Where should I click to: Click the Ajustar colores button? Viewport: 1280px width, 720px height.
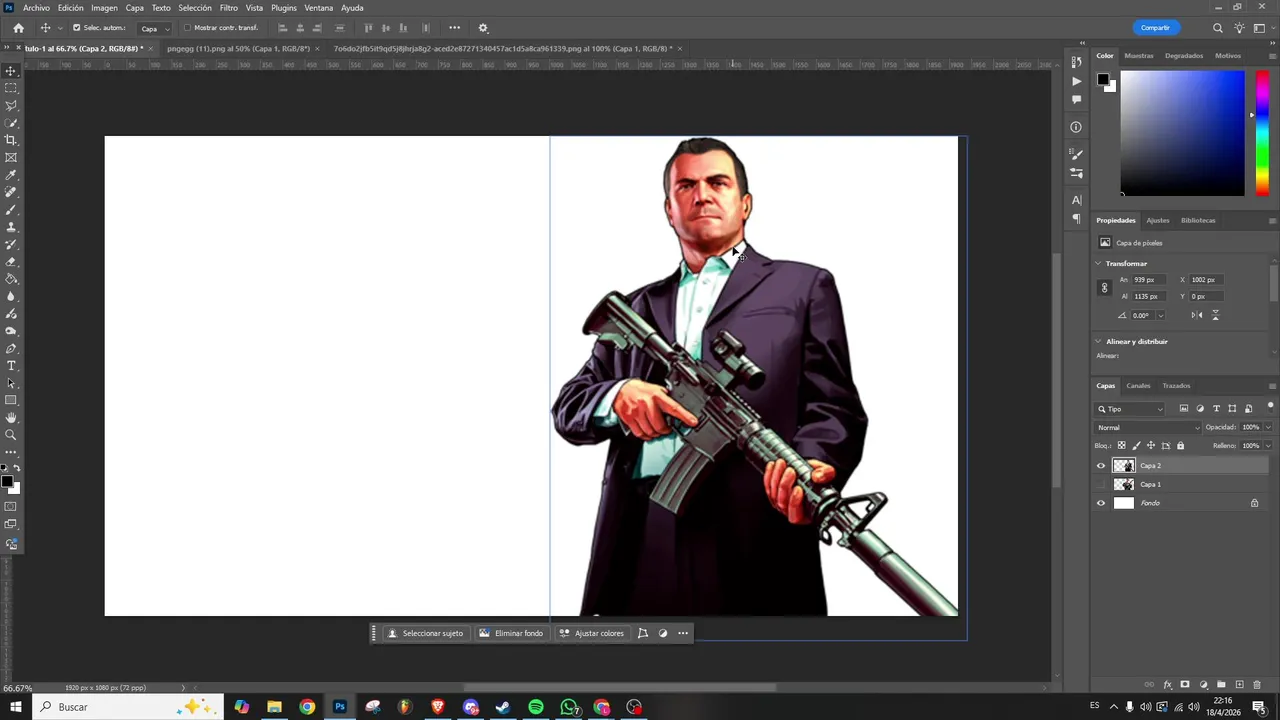(591, 633)
